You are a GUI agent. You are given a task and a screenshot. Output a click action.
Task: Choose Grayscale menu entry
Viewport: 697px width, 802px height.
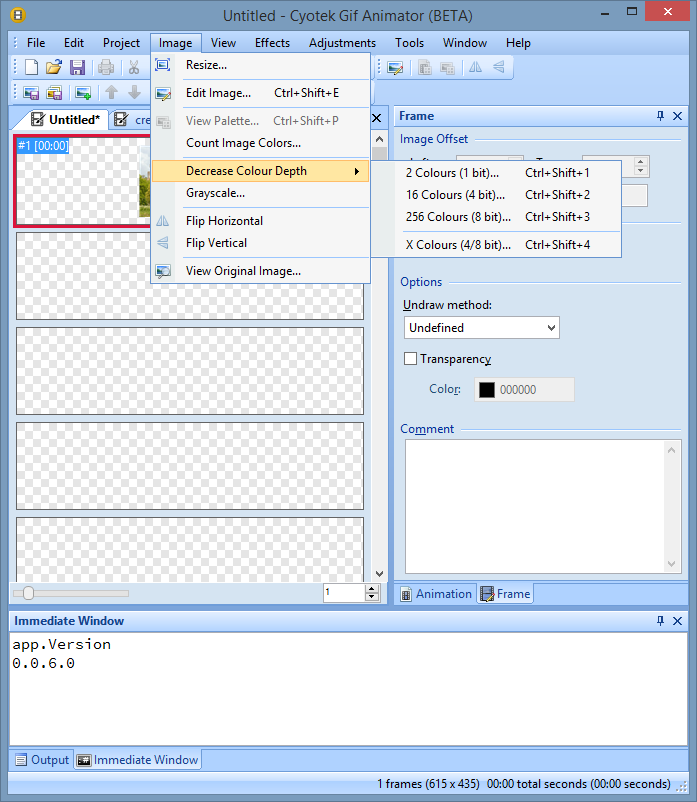coord(261,193)
